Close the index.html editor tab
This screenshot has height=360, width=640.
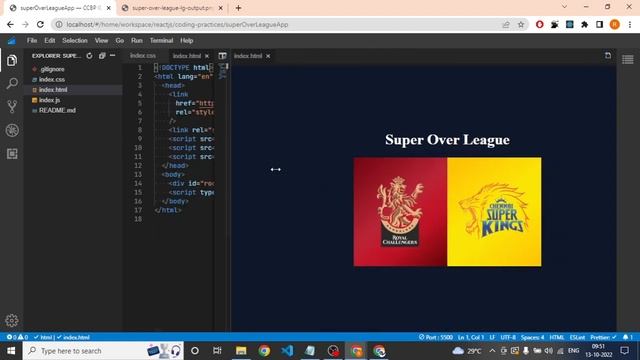coord(207,56)
